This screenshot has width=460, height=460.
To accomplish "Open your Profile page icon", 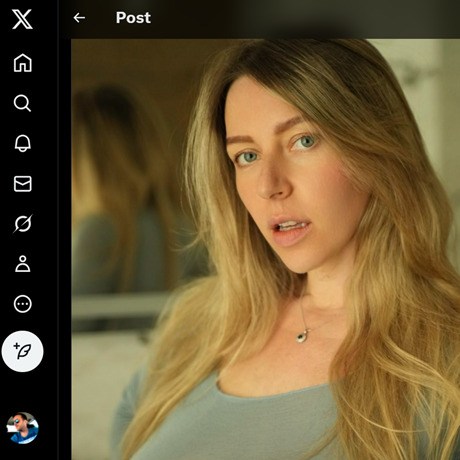I will 23,264.
